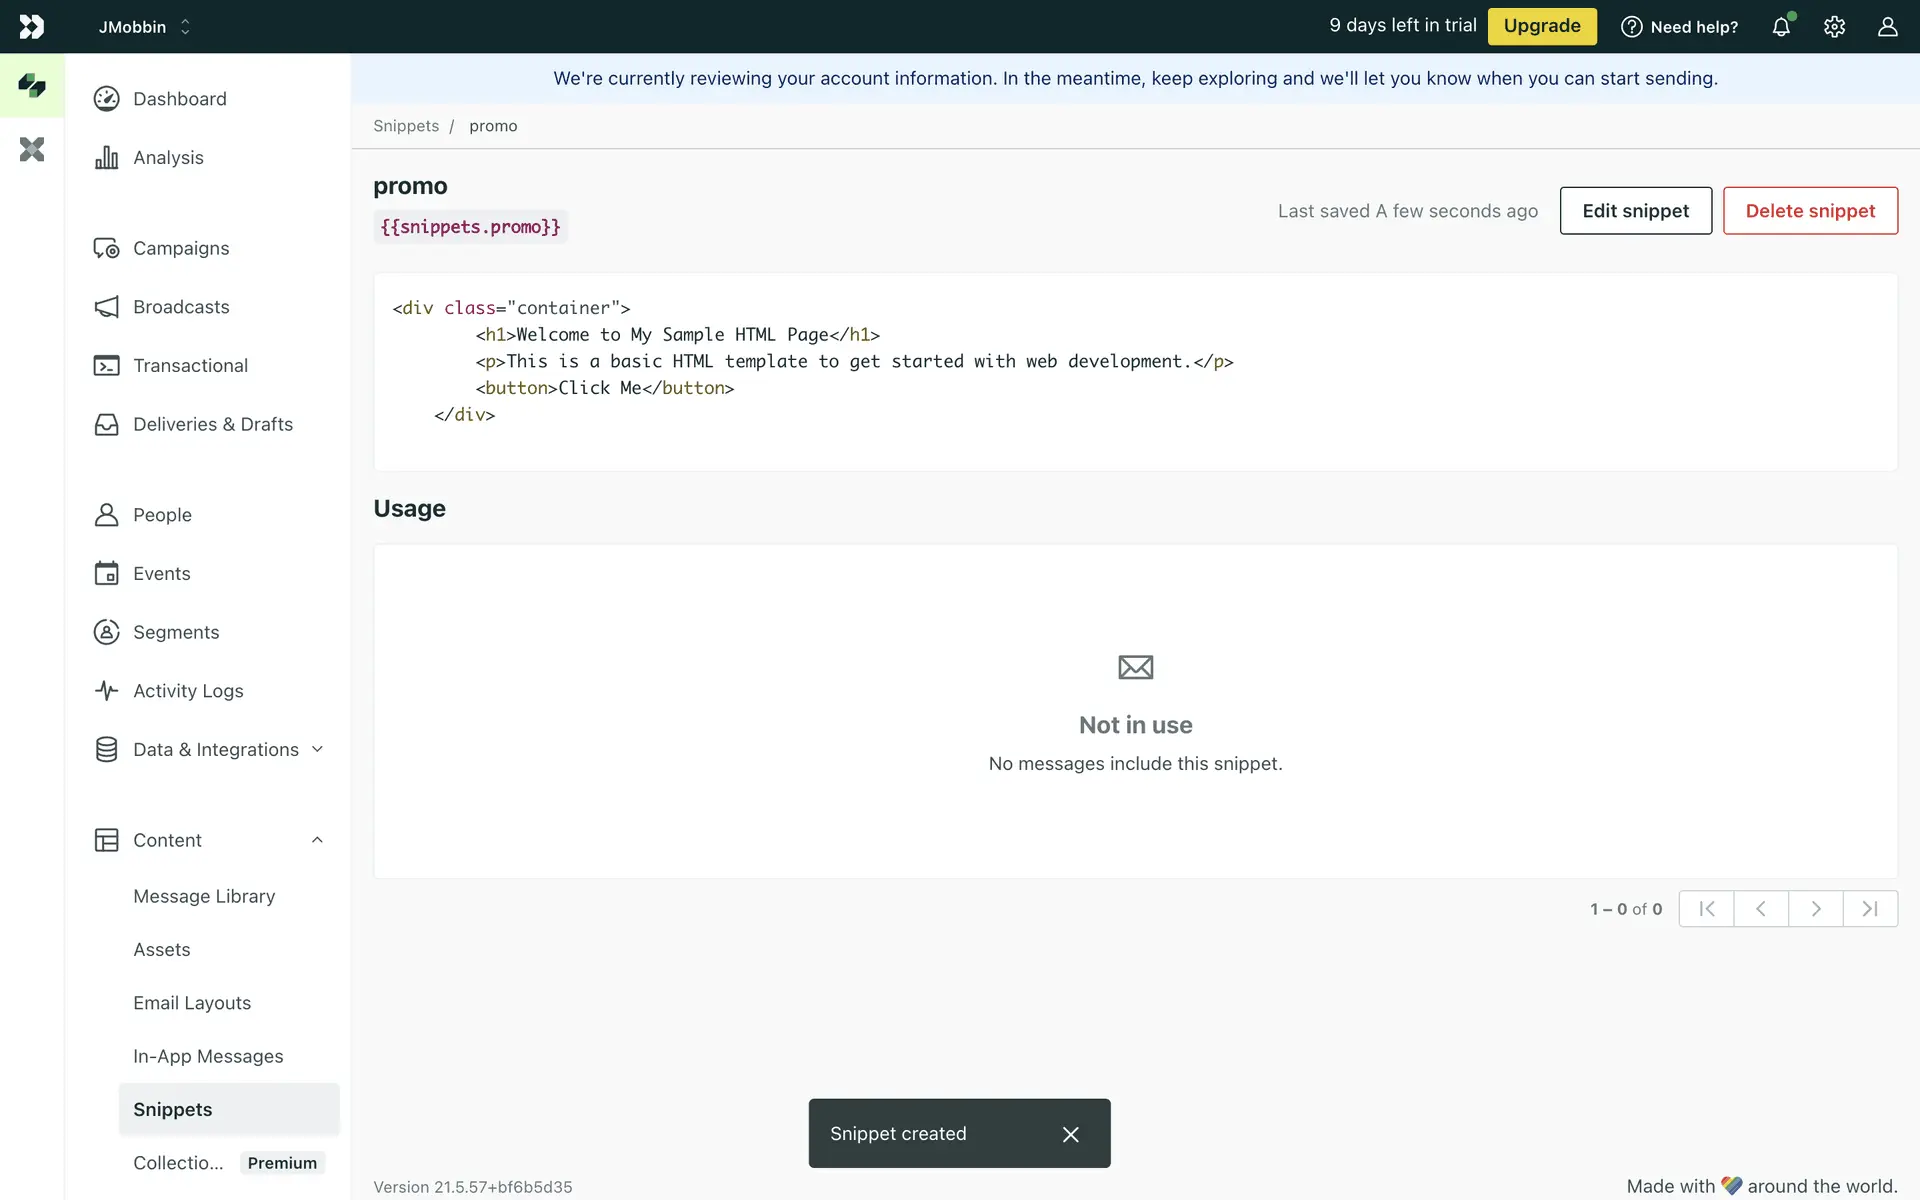Jump to first page of usage list

tap(1706, 909)
